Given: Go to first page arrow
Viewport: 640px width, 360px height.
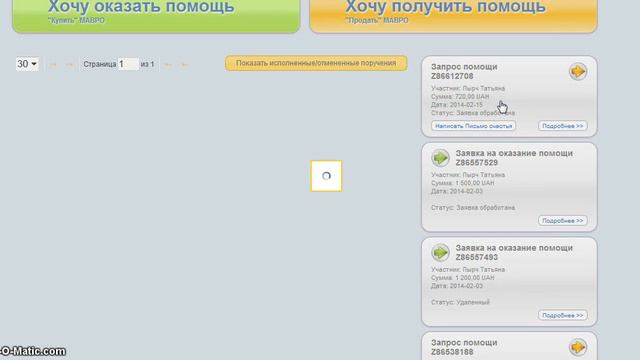Looking at the screenshot, I should [53, 64].
